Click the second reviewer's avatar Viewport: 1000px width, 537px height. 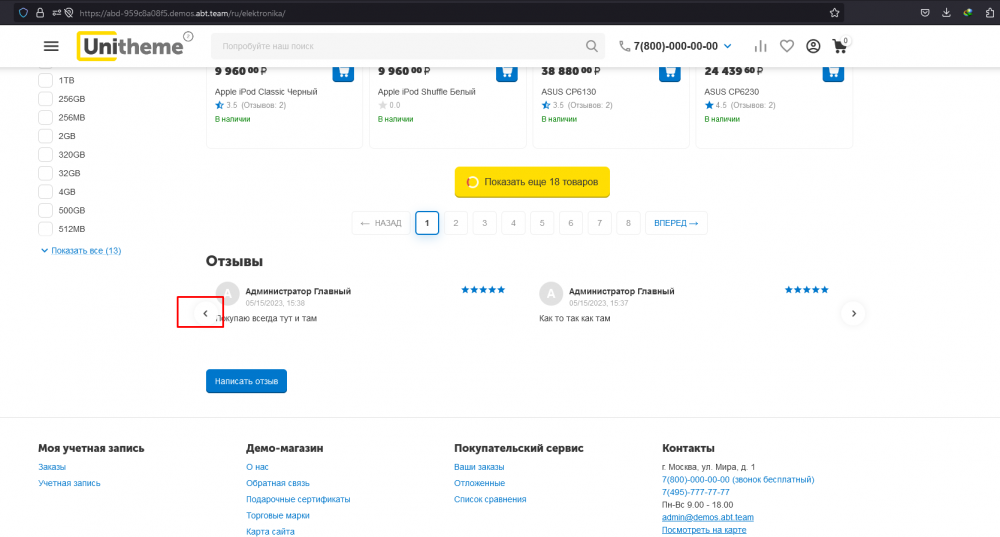click(x=551, y=294)
